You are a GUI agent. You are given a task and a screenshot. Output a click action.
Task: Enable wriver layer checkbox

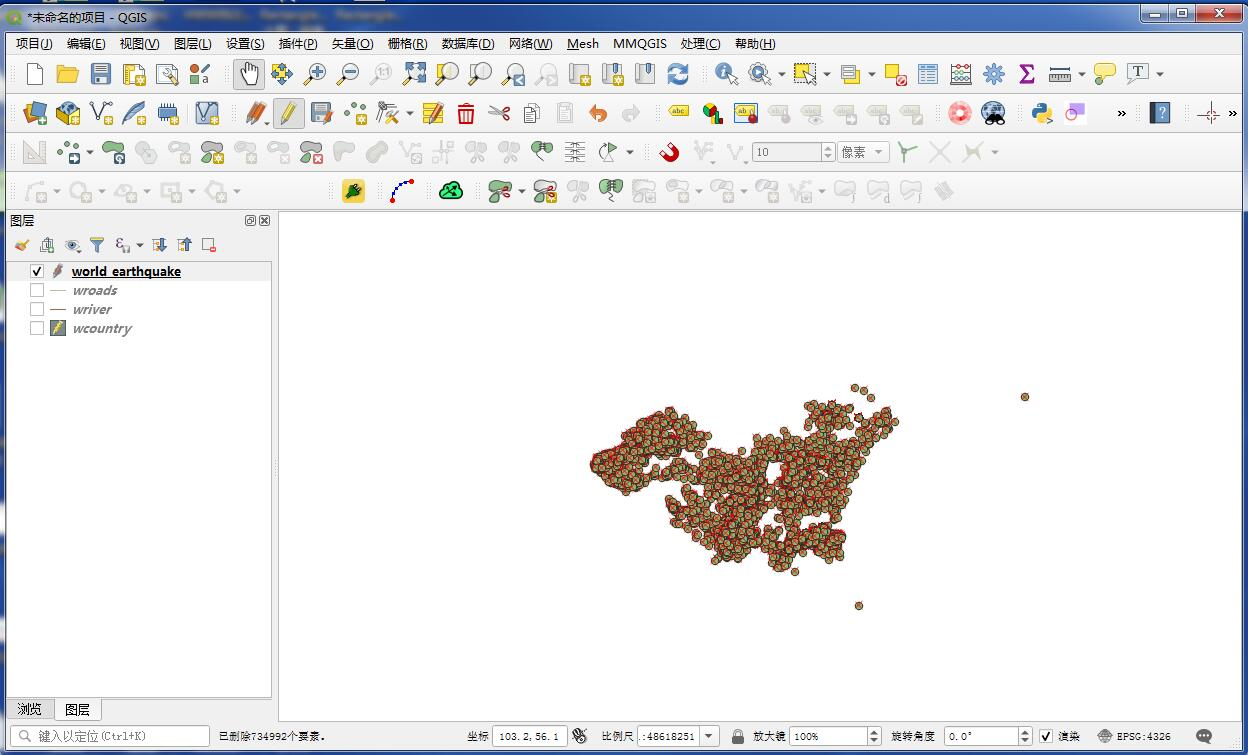coord(37,309)
